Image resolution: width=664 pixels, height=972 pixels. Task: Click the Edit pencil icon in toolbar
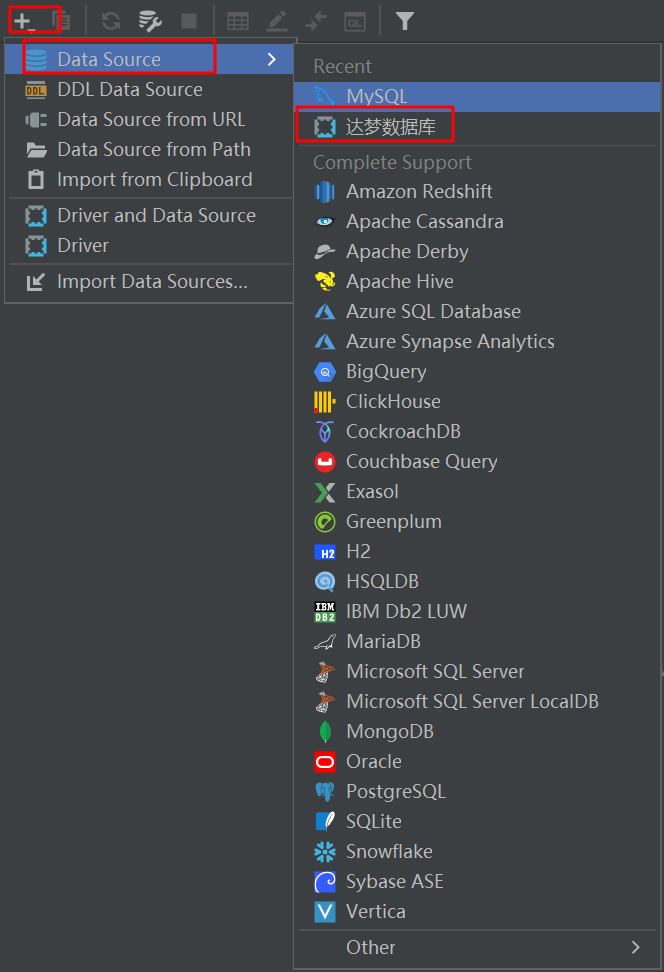coord(277,22)
